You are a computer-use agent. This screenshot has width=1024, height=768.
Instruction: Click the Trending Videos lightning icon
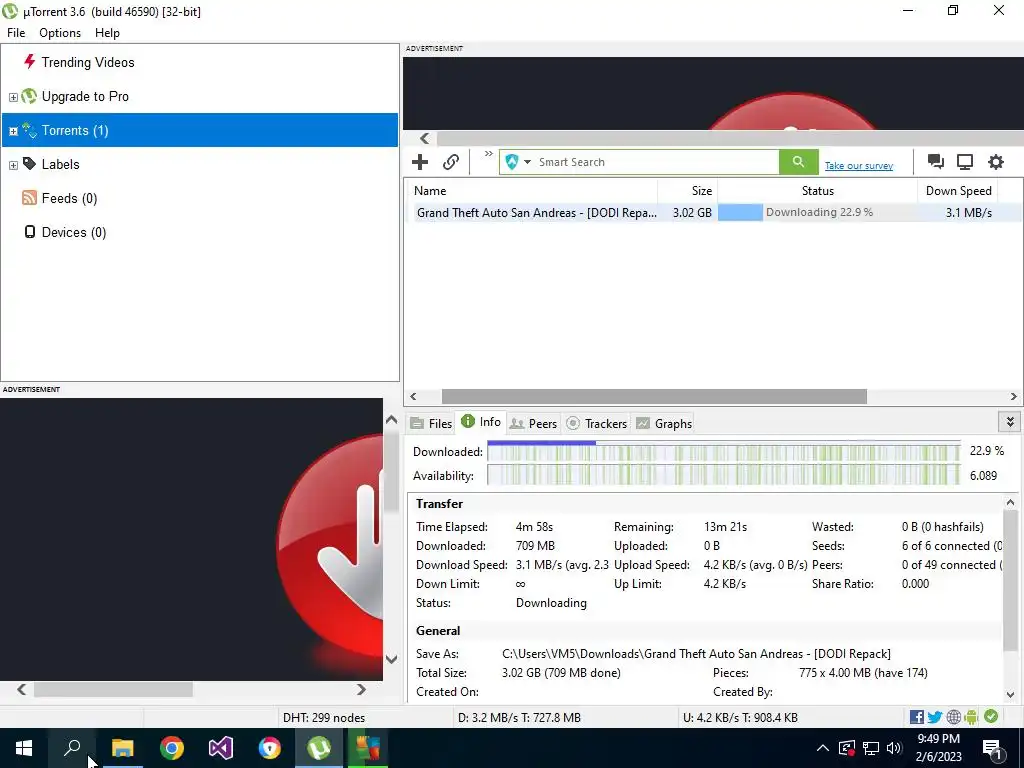[29, 62]
